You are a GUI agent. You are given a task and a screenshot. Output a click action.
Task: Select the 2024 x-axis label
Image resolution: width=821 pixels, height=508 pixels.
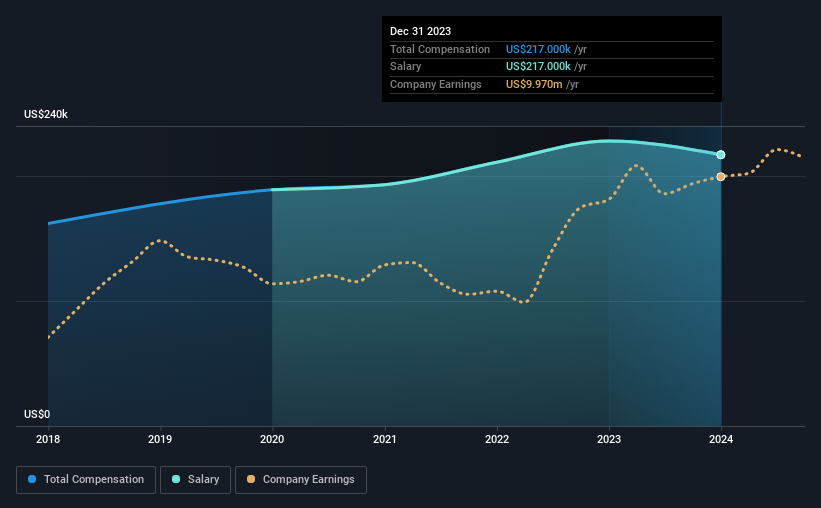pos(721,439)
